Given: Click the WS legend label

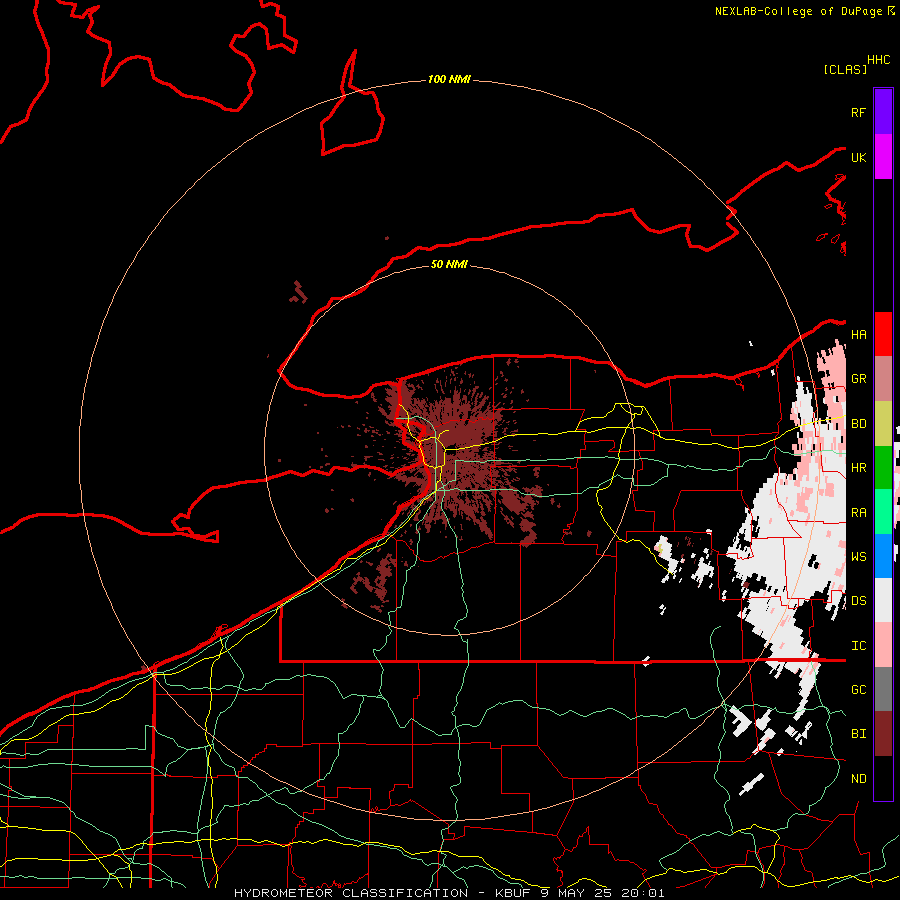Looking at the screenshot, I should click(859, 557).
